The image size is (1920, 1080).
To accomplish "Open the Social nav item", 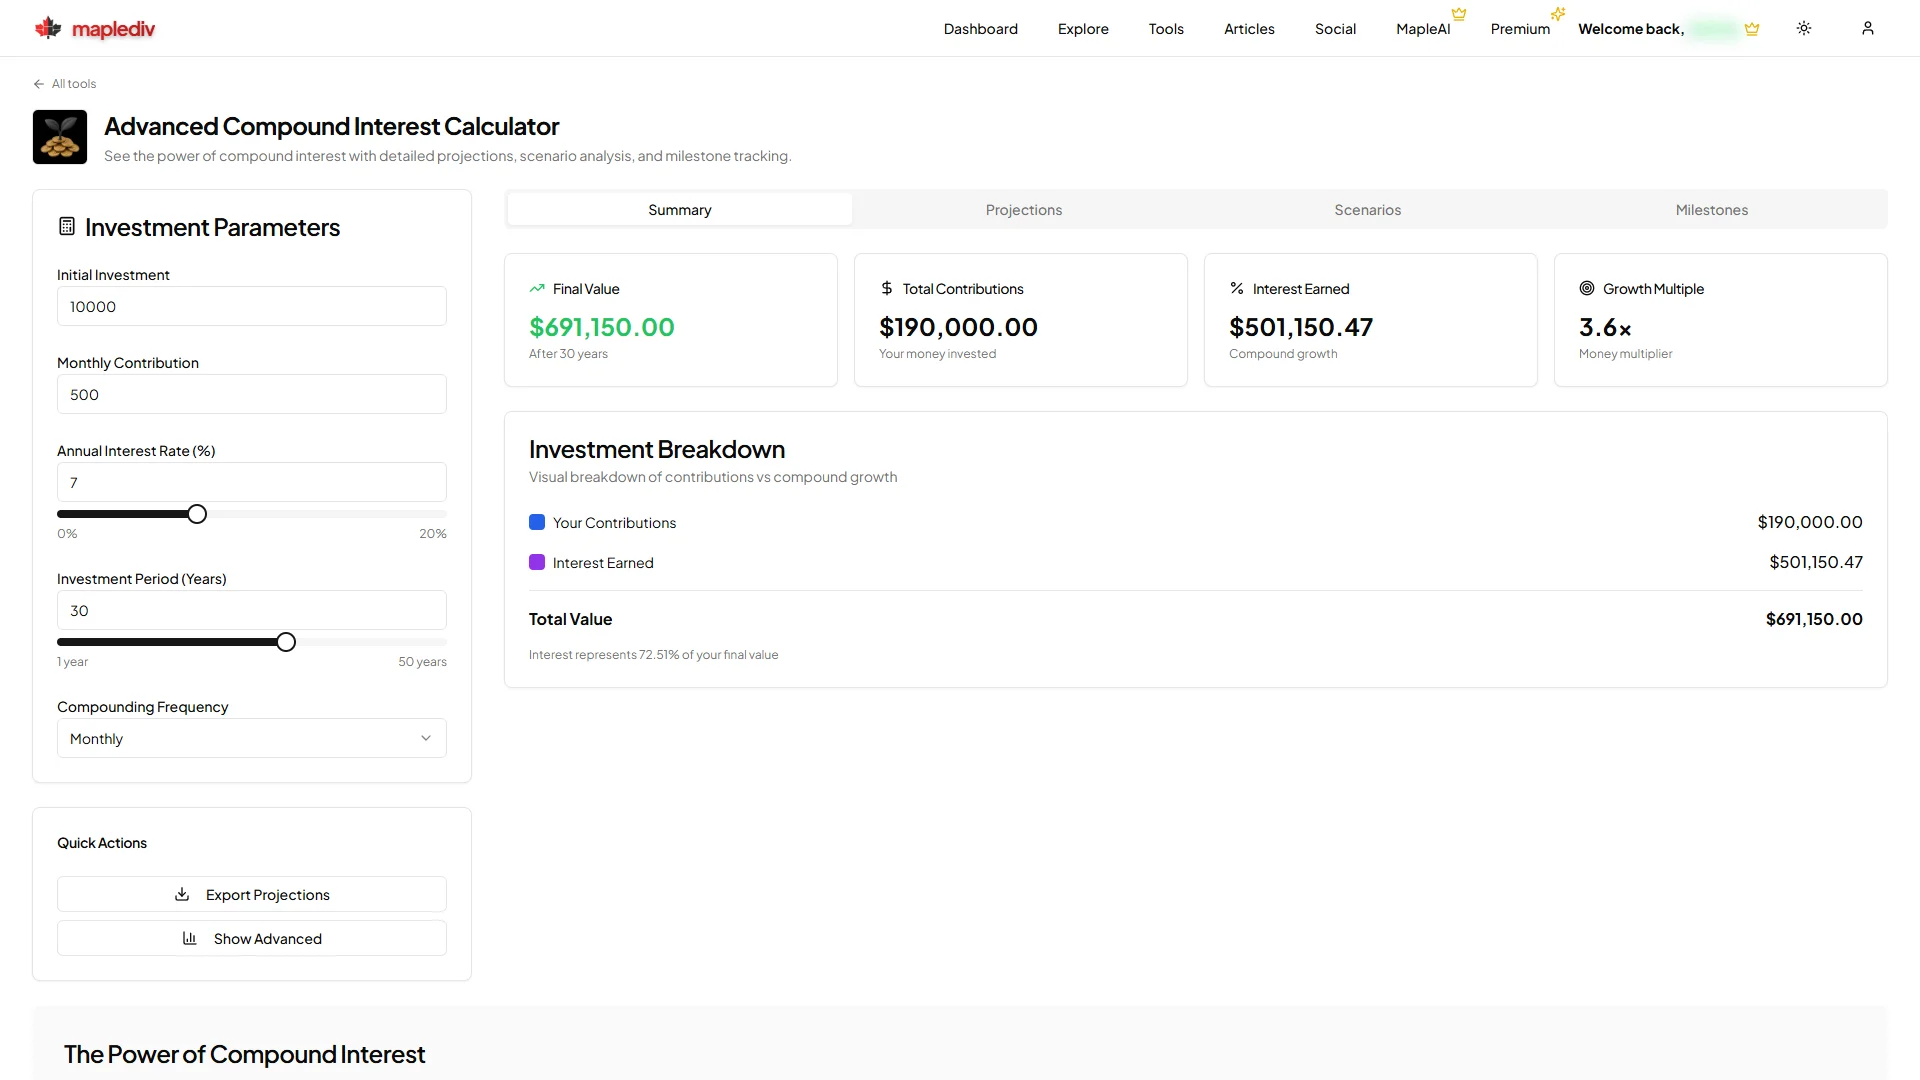I will (x=1335, y=29).
